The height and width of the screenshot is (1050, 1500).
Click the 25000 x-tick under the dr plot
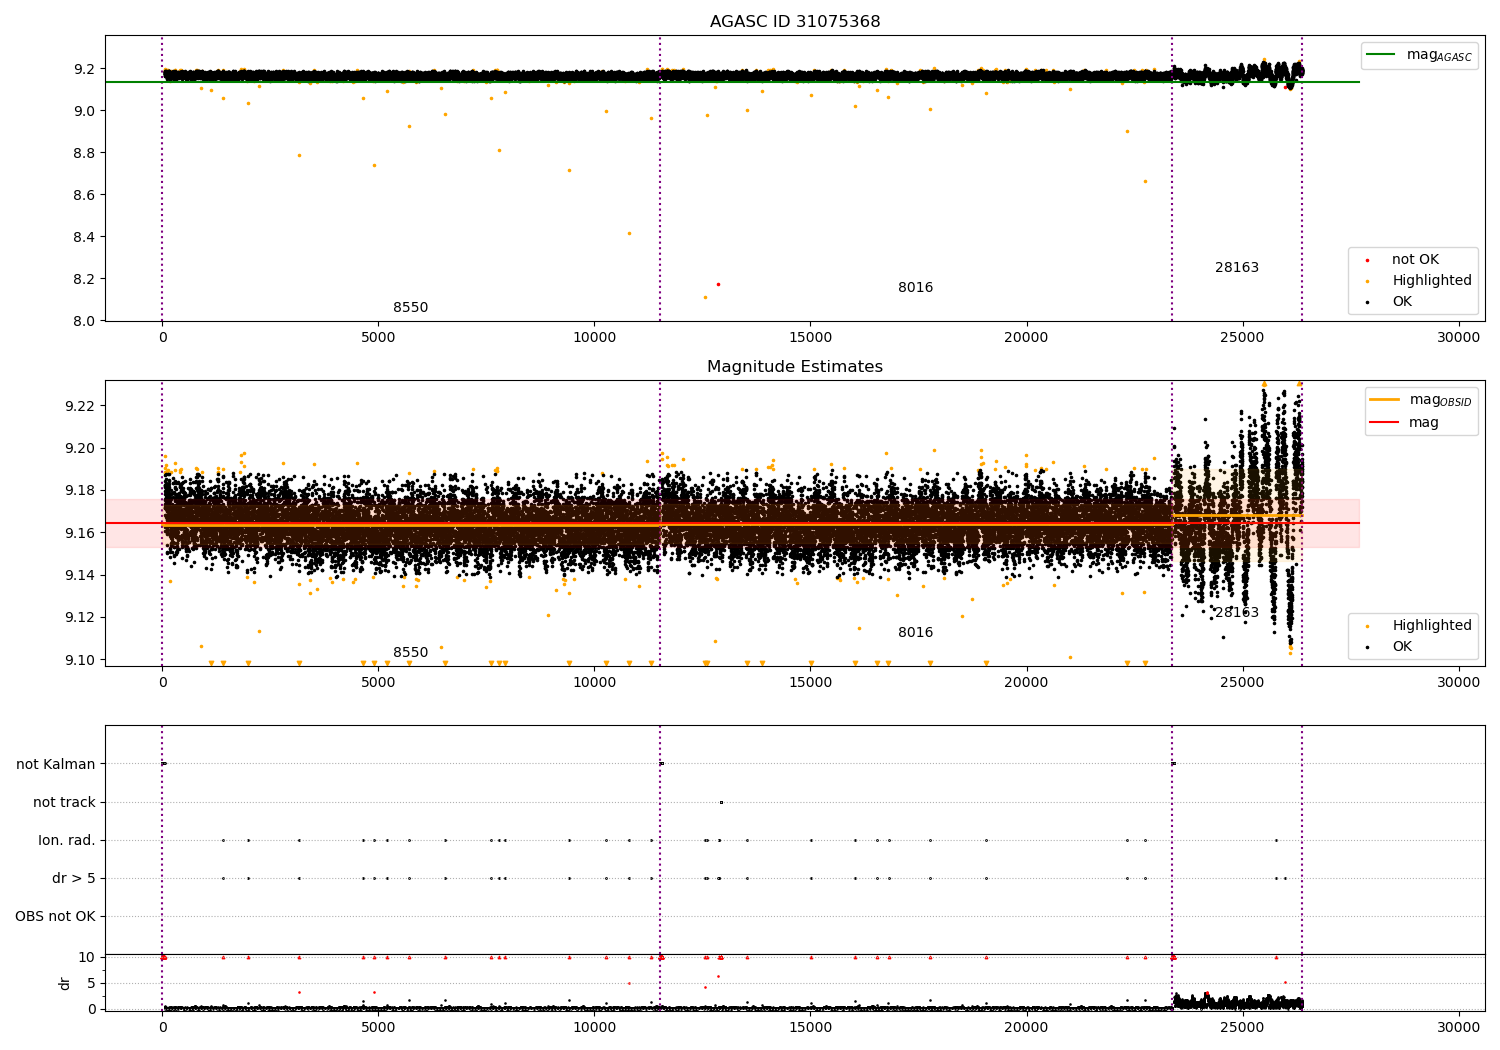[x=1242, y=1027]
